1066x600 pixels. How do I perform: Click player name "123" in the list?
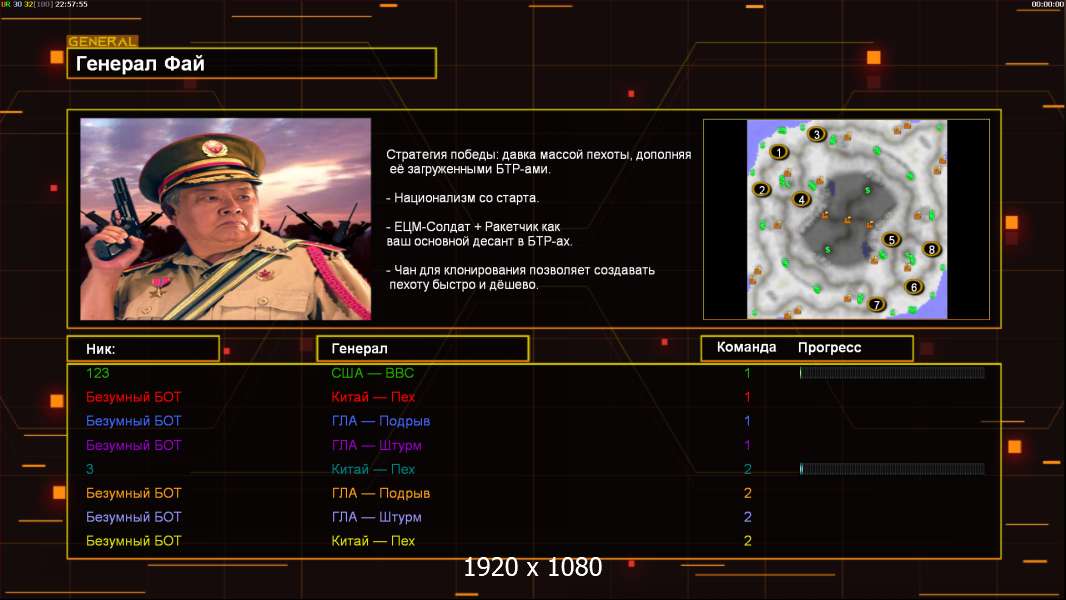pyautogui.click(x=98, y=373)
